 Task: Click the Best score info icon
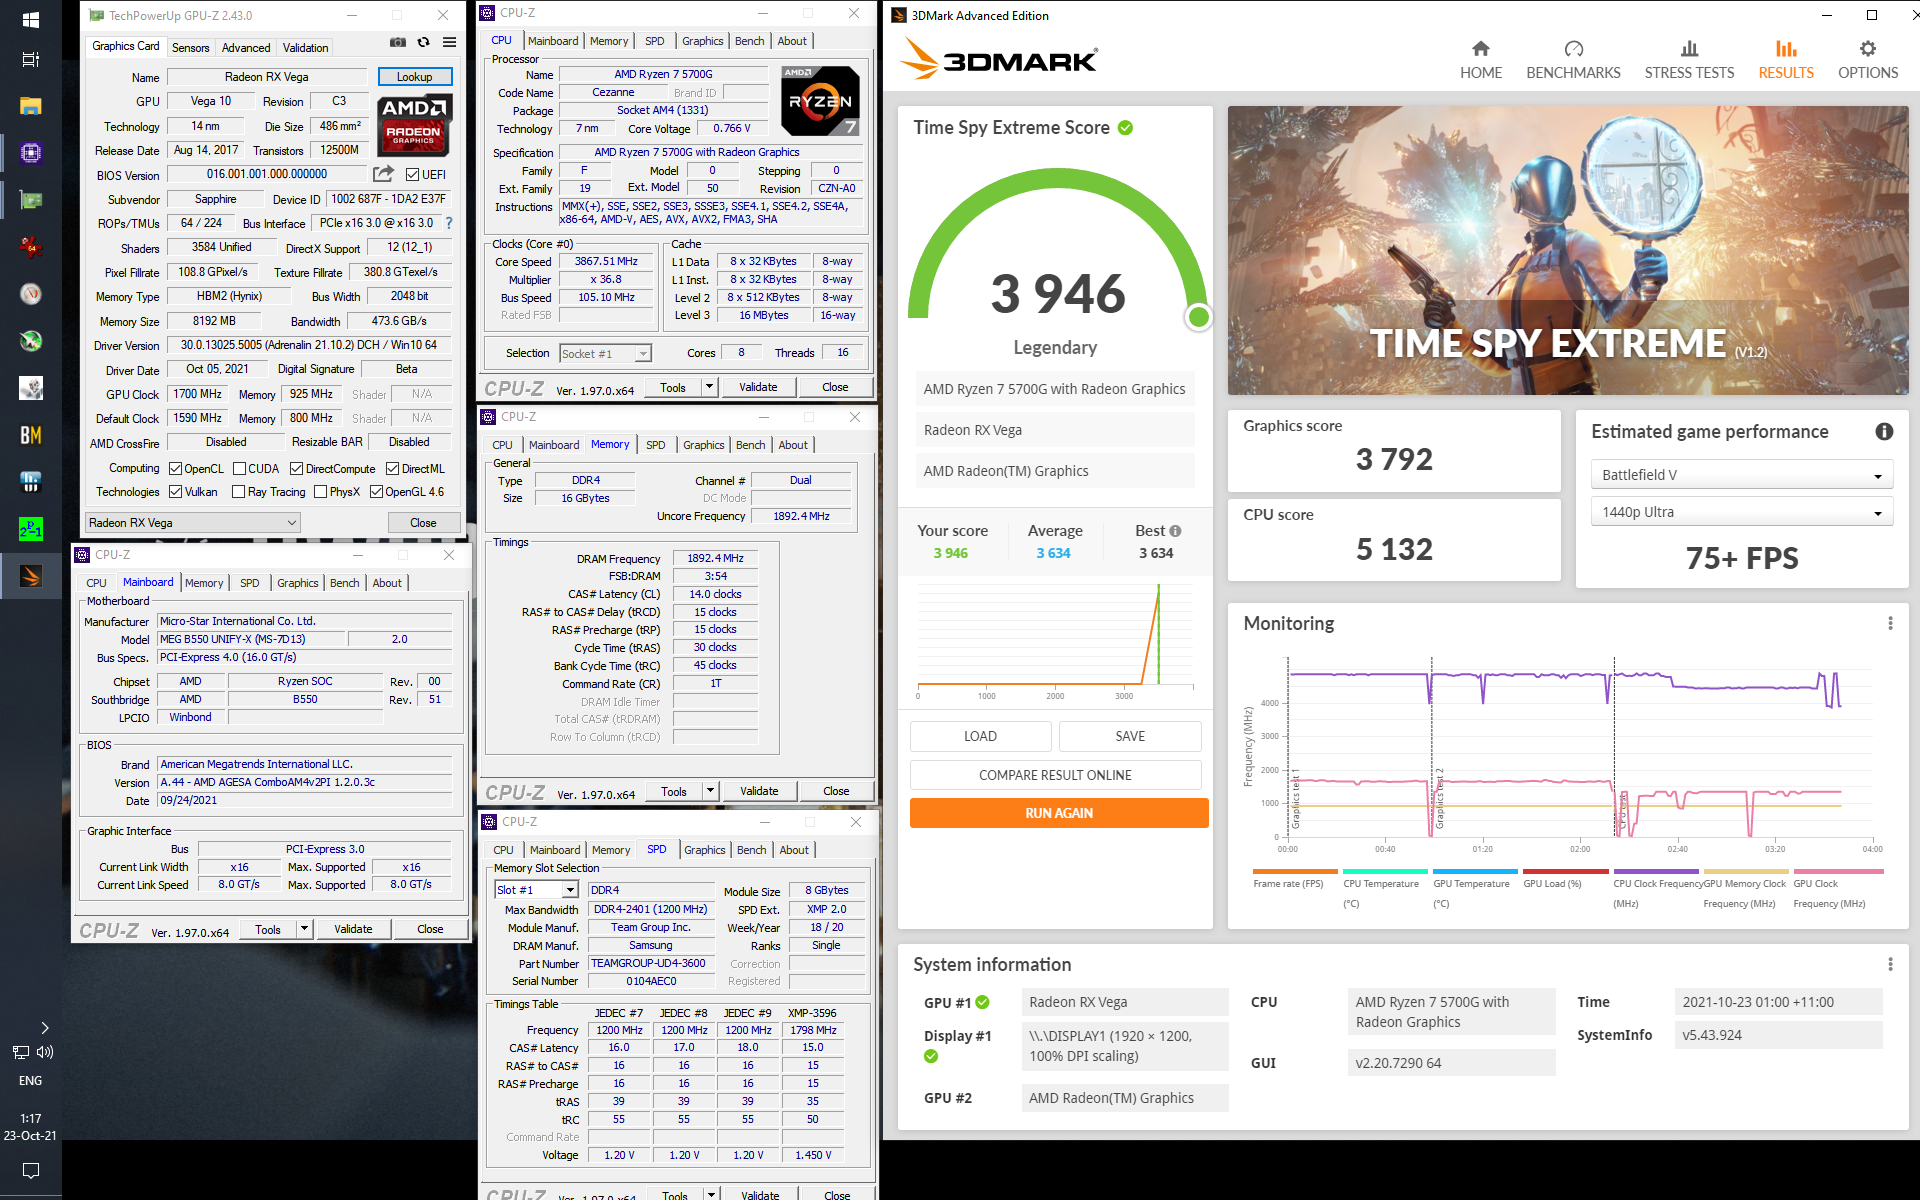point(1176,531)
